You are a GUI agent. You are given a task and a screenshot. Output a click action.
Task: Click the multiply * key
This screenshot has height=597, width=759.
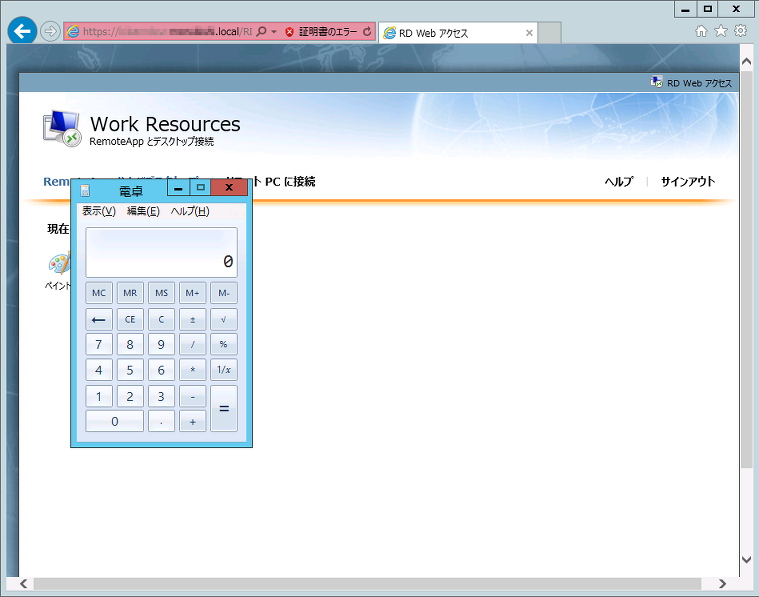click(x=192, y=370)
